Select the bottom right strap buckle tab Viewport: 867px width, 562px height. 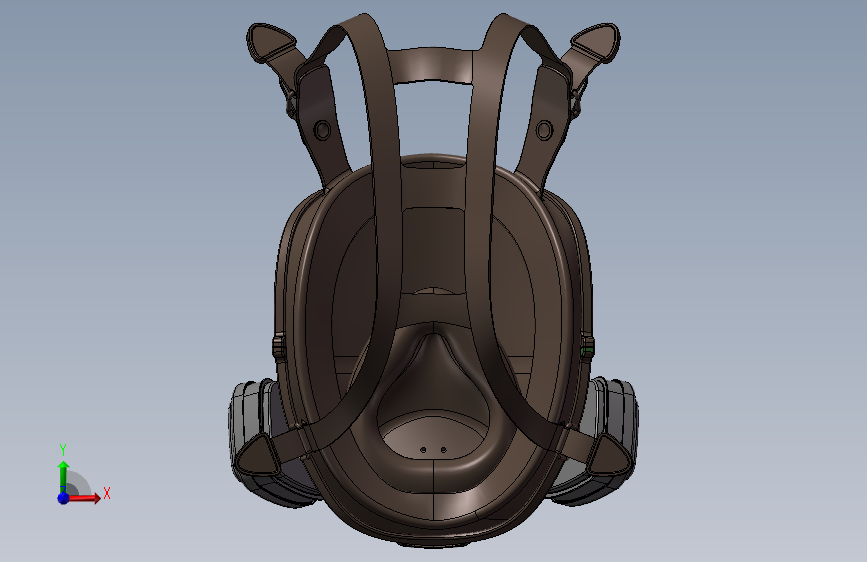point(609,455)
